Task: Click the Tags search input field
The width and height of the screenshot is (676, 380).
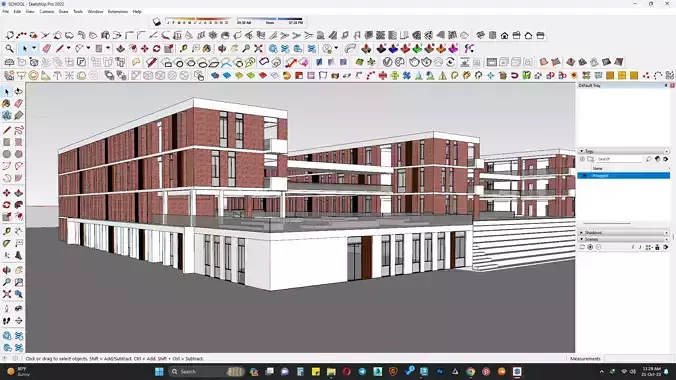Action: pyautogui.click(x=620, y=159)
